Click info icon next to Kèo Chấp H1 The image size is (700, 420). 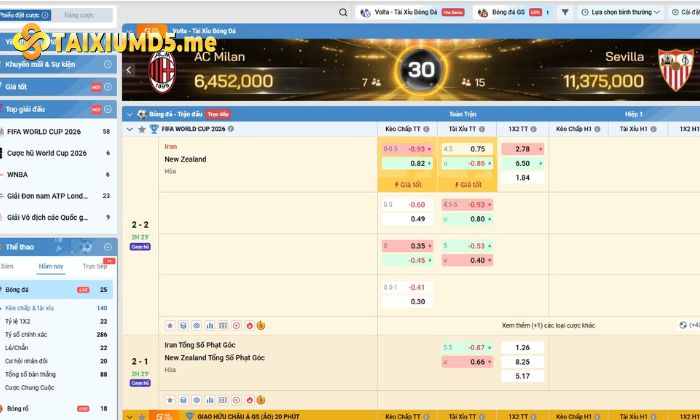point(597,129)
